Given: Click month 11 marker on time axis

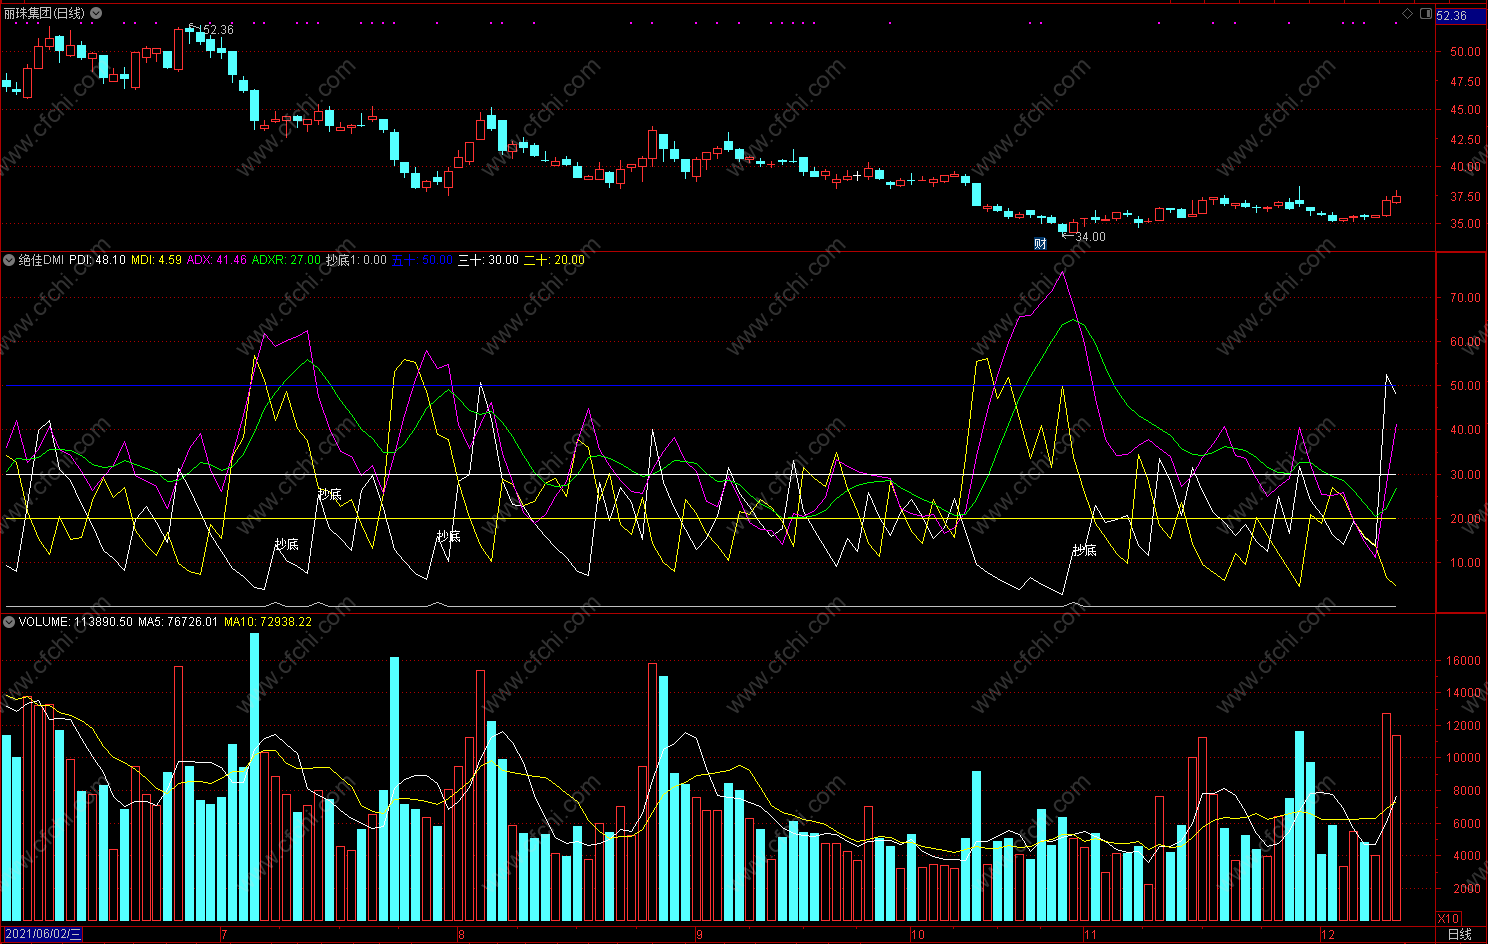Looking at the screenshot, I should (x=1090, y=935).
